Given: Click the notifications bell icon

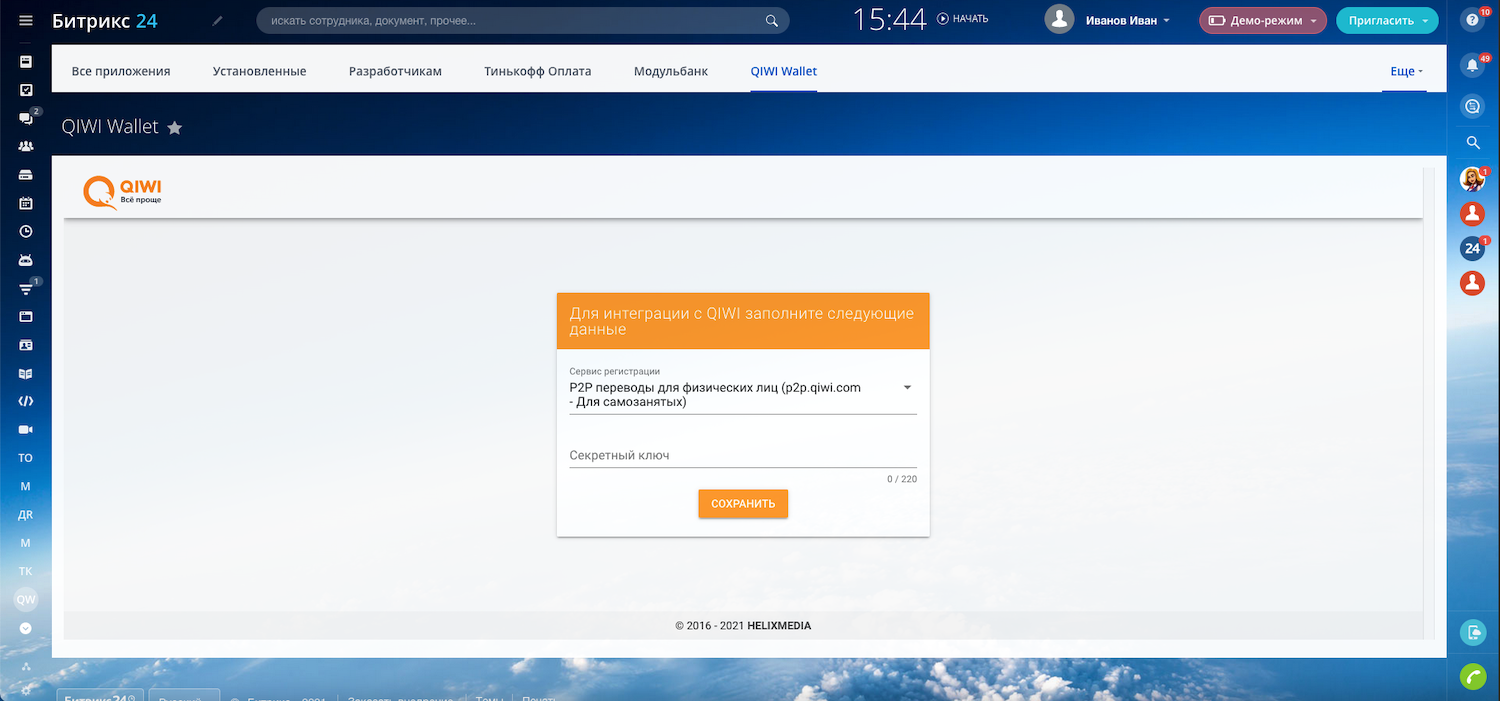Looking at the screenshot, I should pos(1472,66).
